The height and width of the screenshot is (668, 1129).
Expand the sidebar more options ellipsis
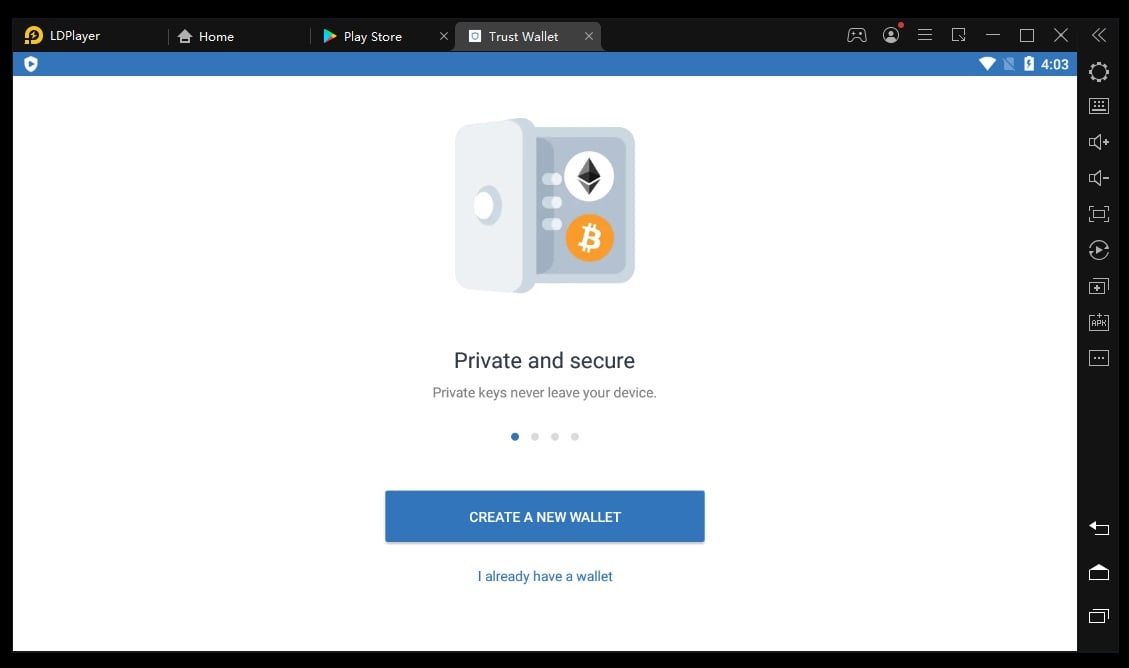pos(1098,357)
